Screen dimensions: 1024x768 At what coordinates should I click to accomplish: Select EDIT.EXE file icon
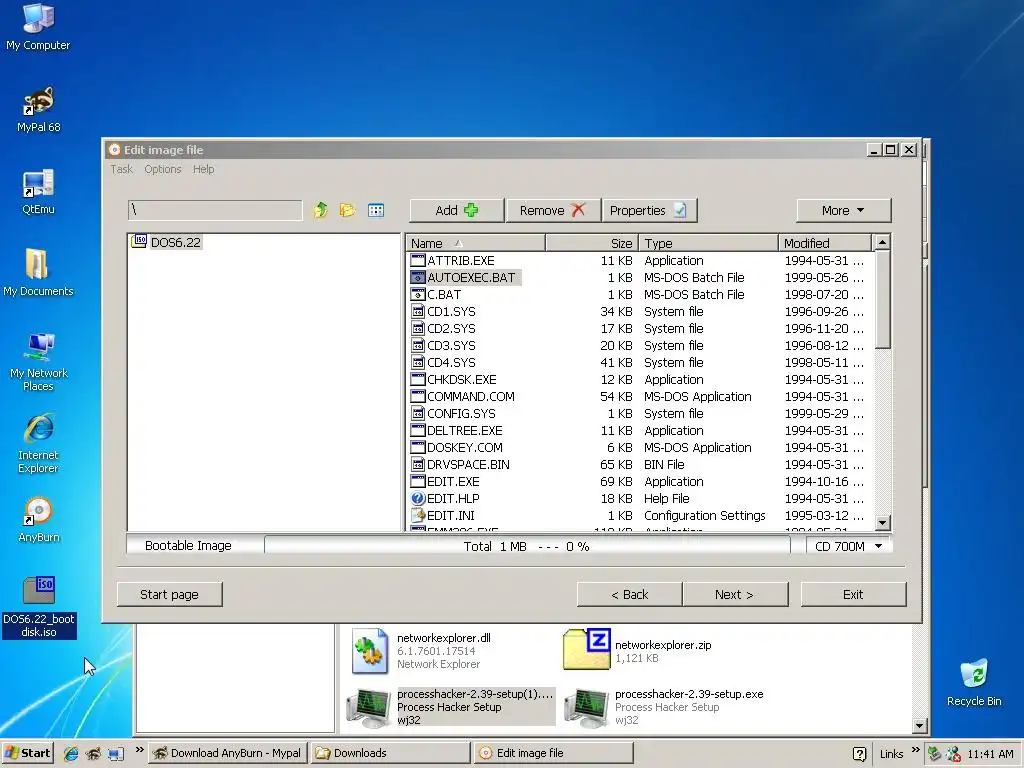[x=418, y=481]
